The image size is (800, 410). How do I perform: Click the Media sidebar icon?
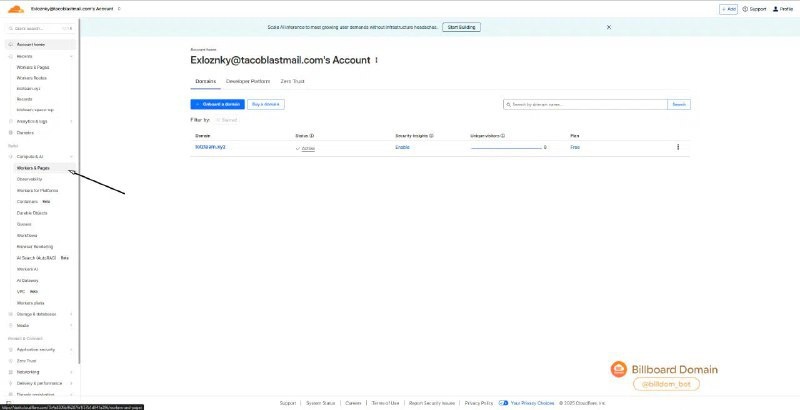tap(11, 325)
